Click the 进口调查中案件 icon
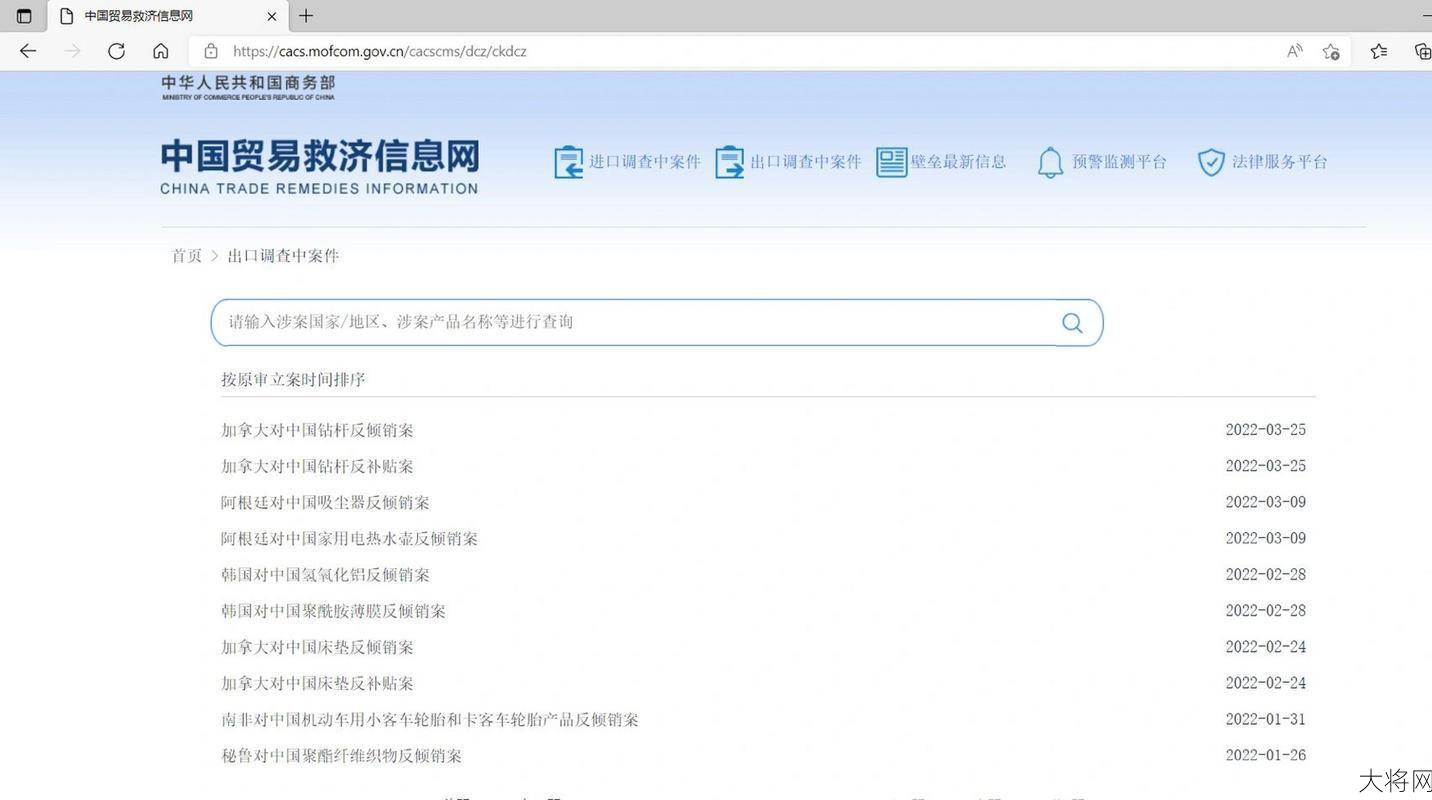1432x800 pixels. [568, 162]
